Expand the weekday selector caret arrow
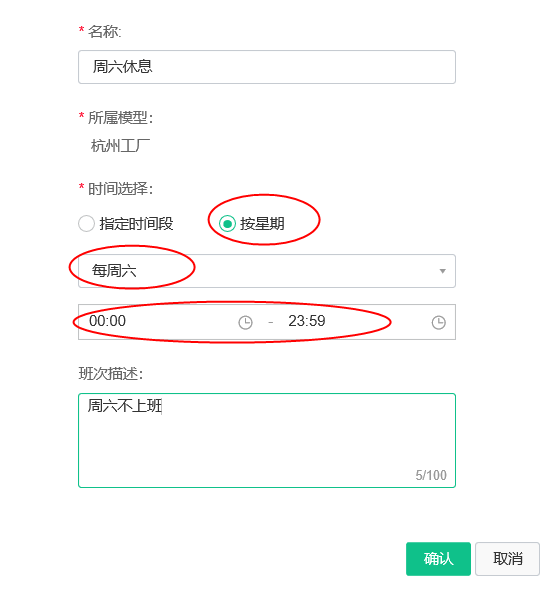The image size is (547, 593). click(443, 271)
